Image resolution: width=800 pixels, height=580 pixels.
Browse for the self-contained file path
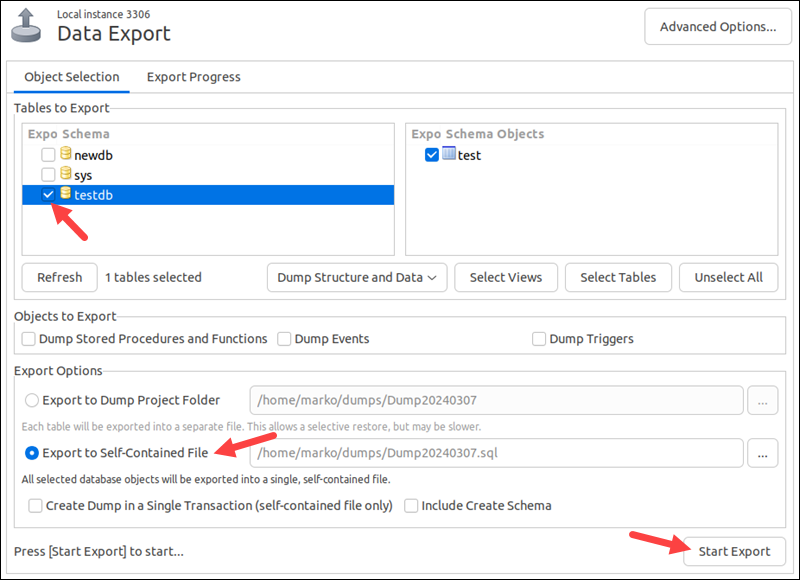(x=763, y=453)
